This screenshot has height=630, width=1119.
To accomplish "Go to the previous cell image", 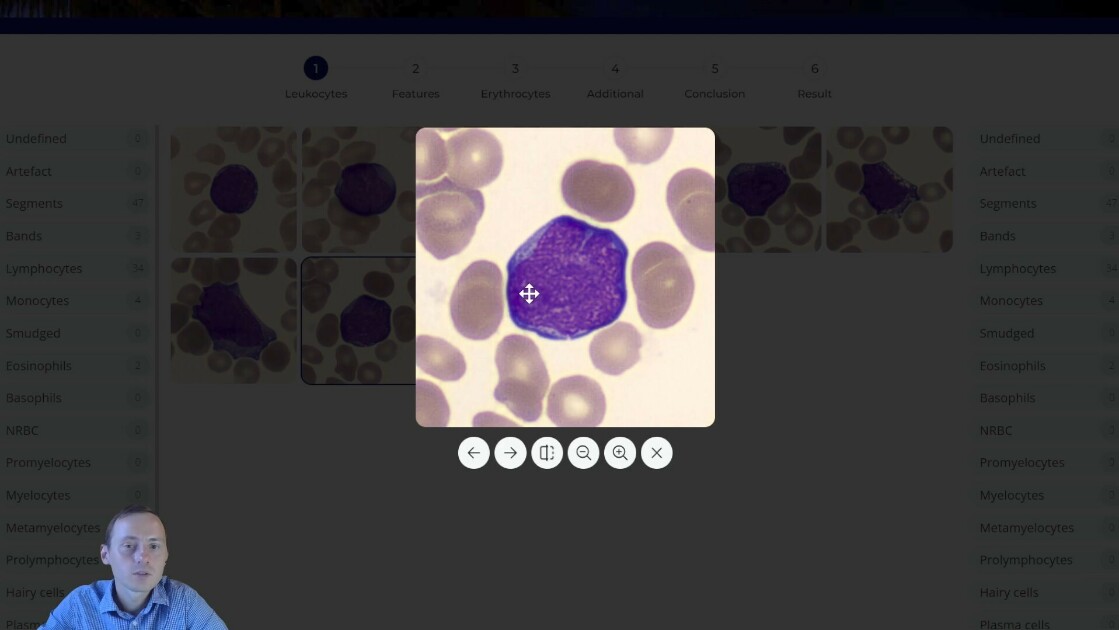I will (x=474, y=453).
